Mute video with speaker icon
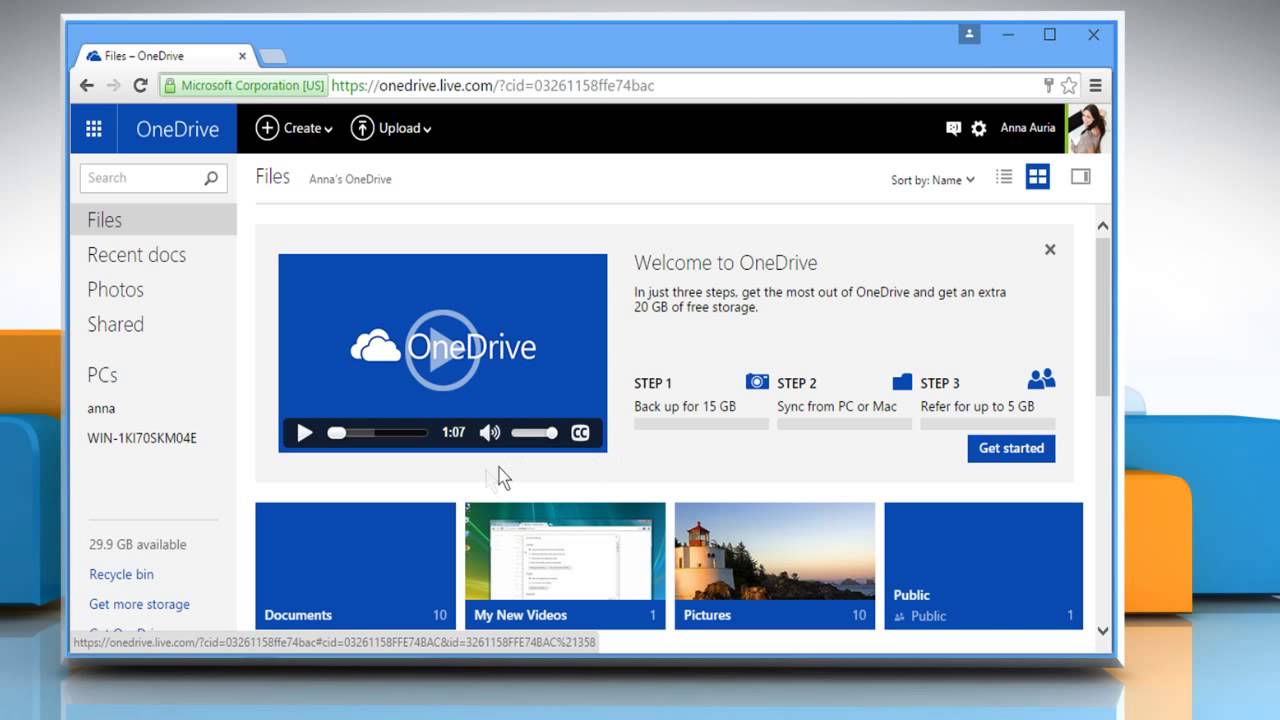Image resolution: width=1280 pixels, height=720 pixels. click(x=489, y=433)
